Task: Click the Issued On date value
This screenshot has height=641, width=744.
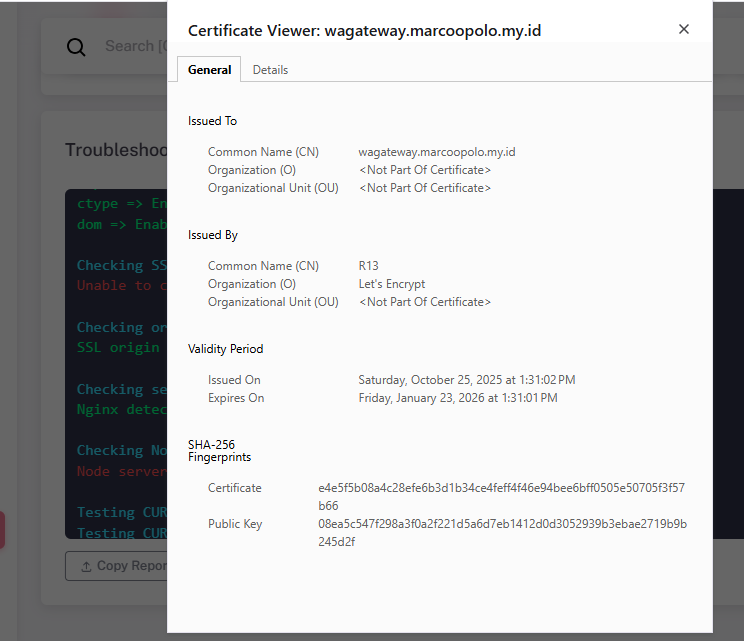Action: 467,380
